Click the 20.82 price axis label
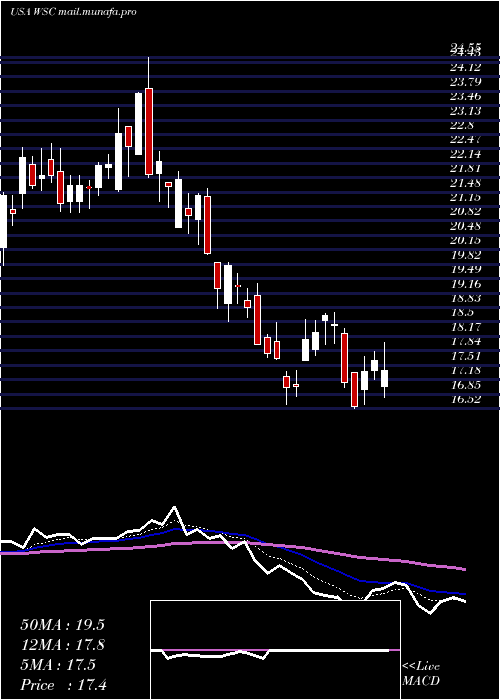The width and height of the screenshot is (500, 700). point(465,212)
